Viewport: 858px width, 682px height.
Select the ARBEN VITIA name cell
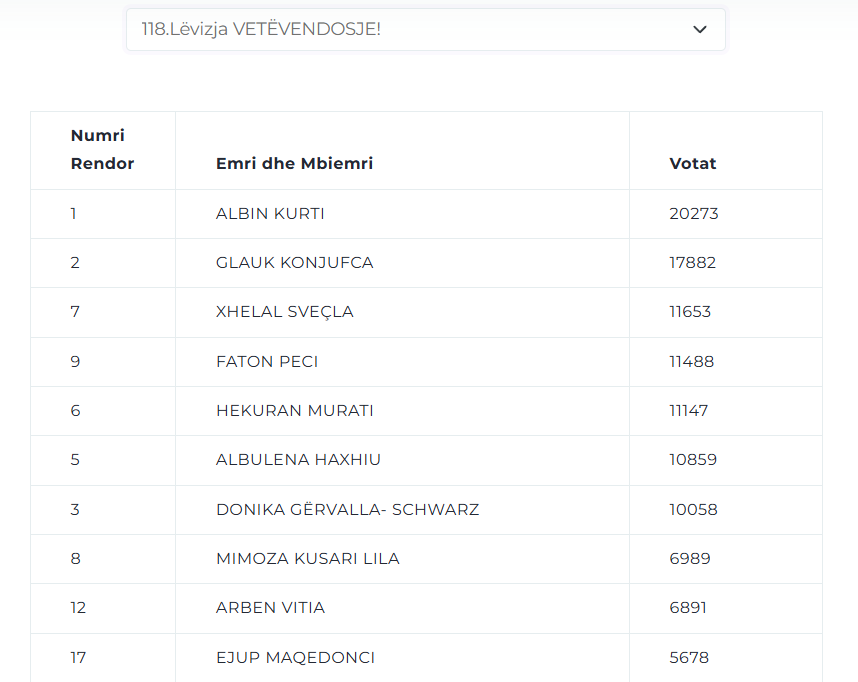pos(402,609)
